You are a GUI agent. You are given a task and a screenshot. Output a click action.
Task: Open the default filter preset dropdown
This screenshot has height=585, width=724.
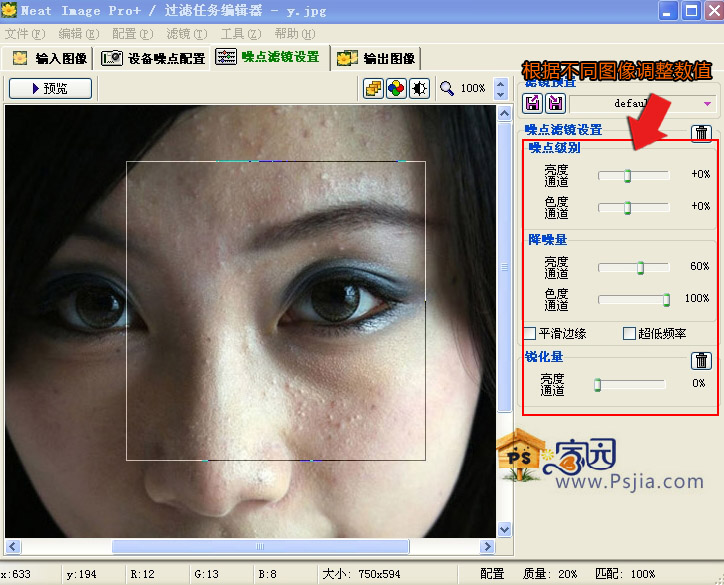[708, 103]
